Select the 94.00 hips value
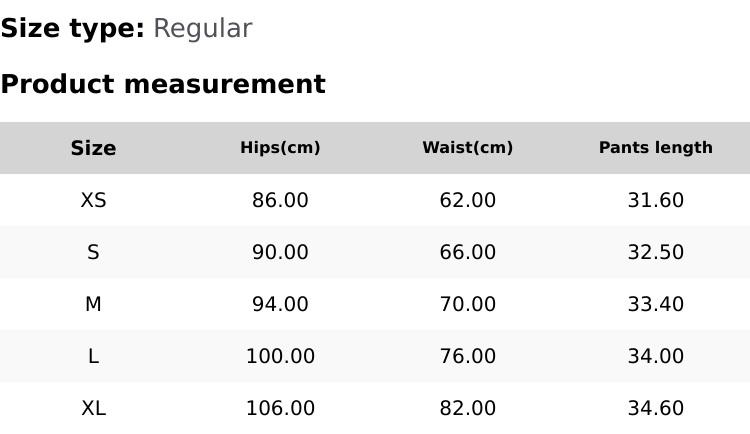Image resolution: width=750 pixels, height=434 pixels. click(280, 305)
